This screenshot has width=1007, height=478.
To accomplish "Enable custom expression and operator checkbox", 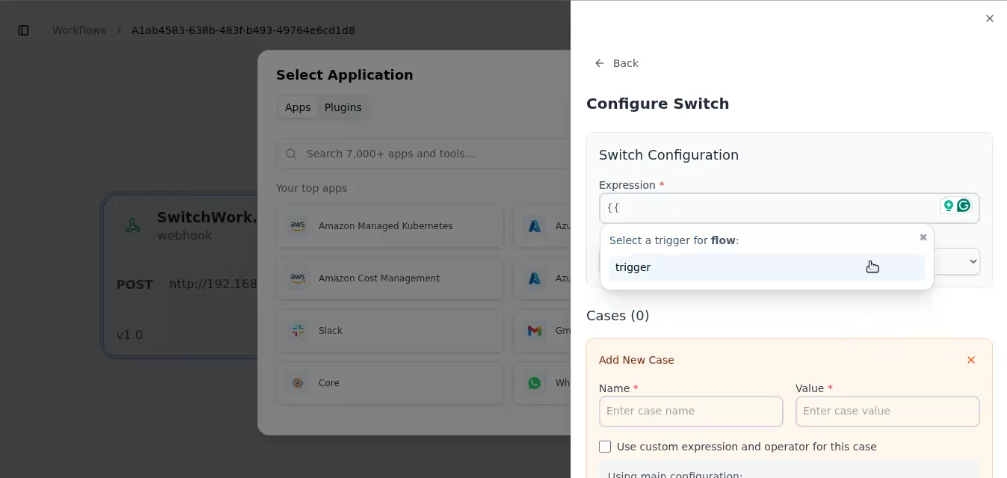I will [605, 447].
